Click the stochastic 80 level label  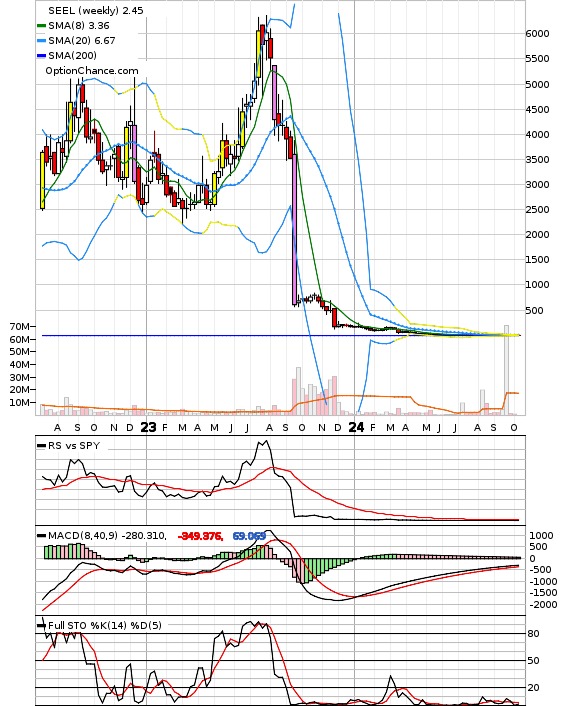pyautogui.click(x=534, y=634)
